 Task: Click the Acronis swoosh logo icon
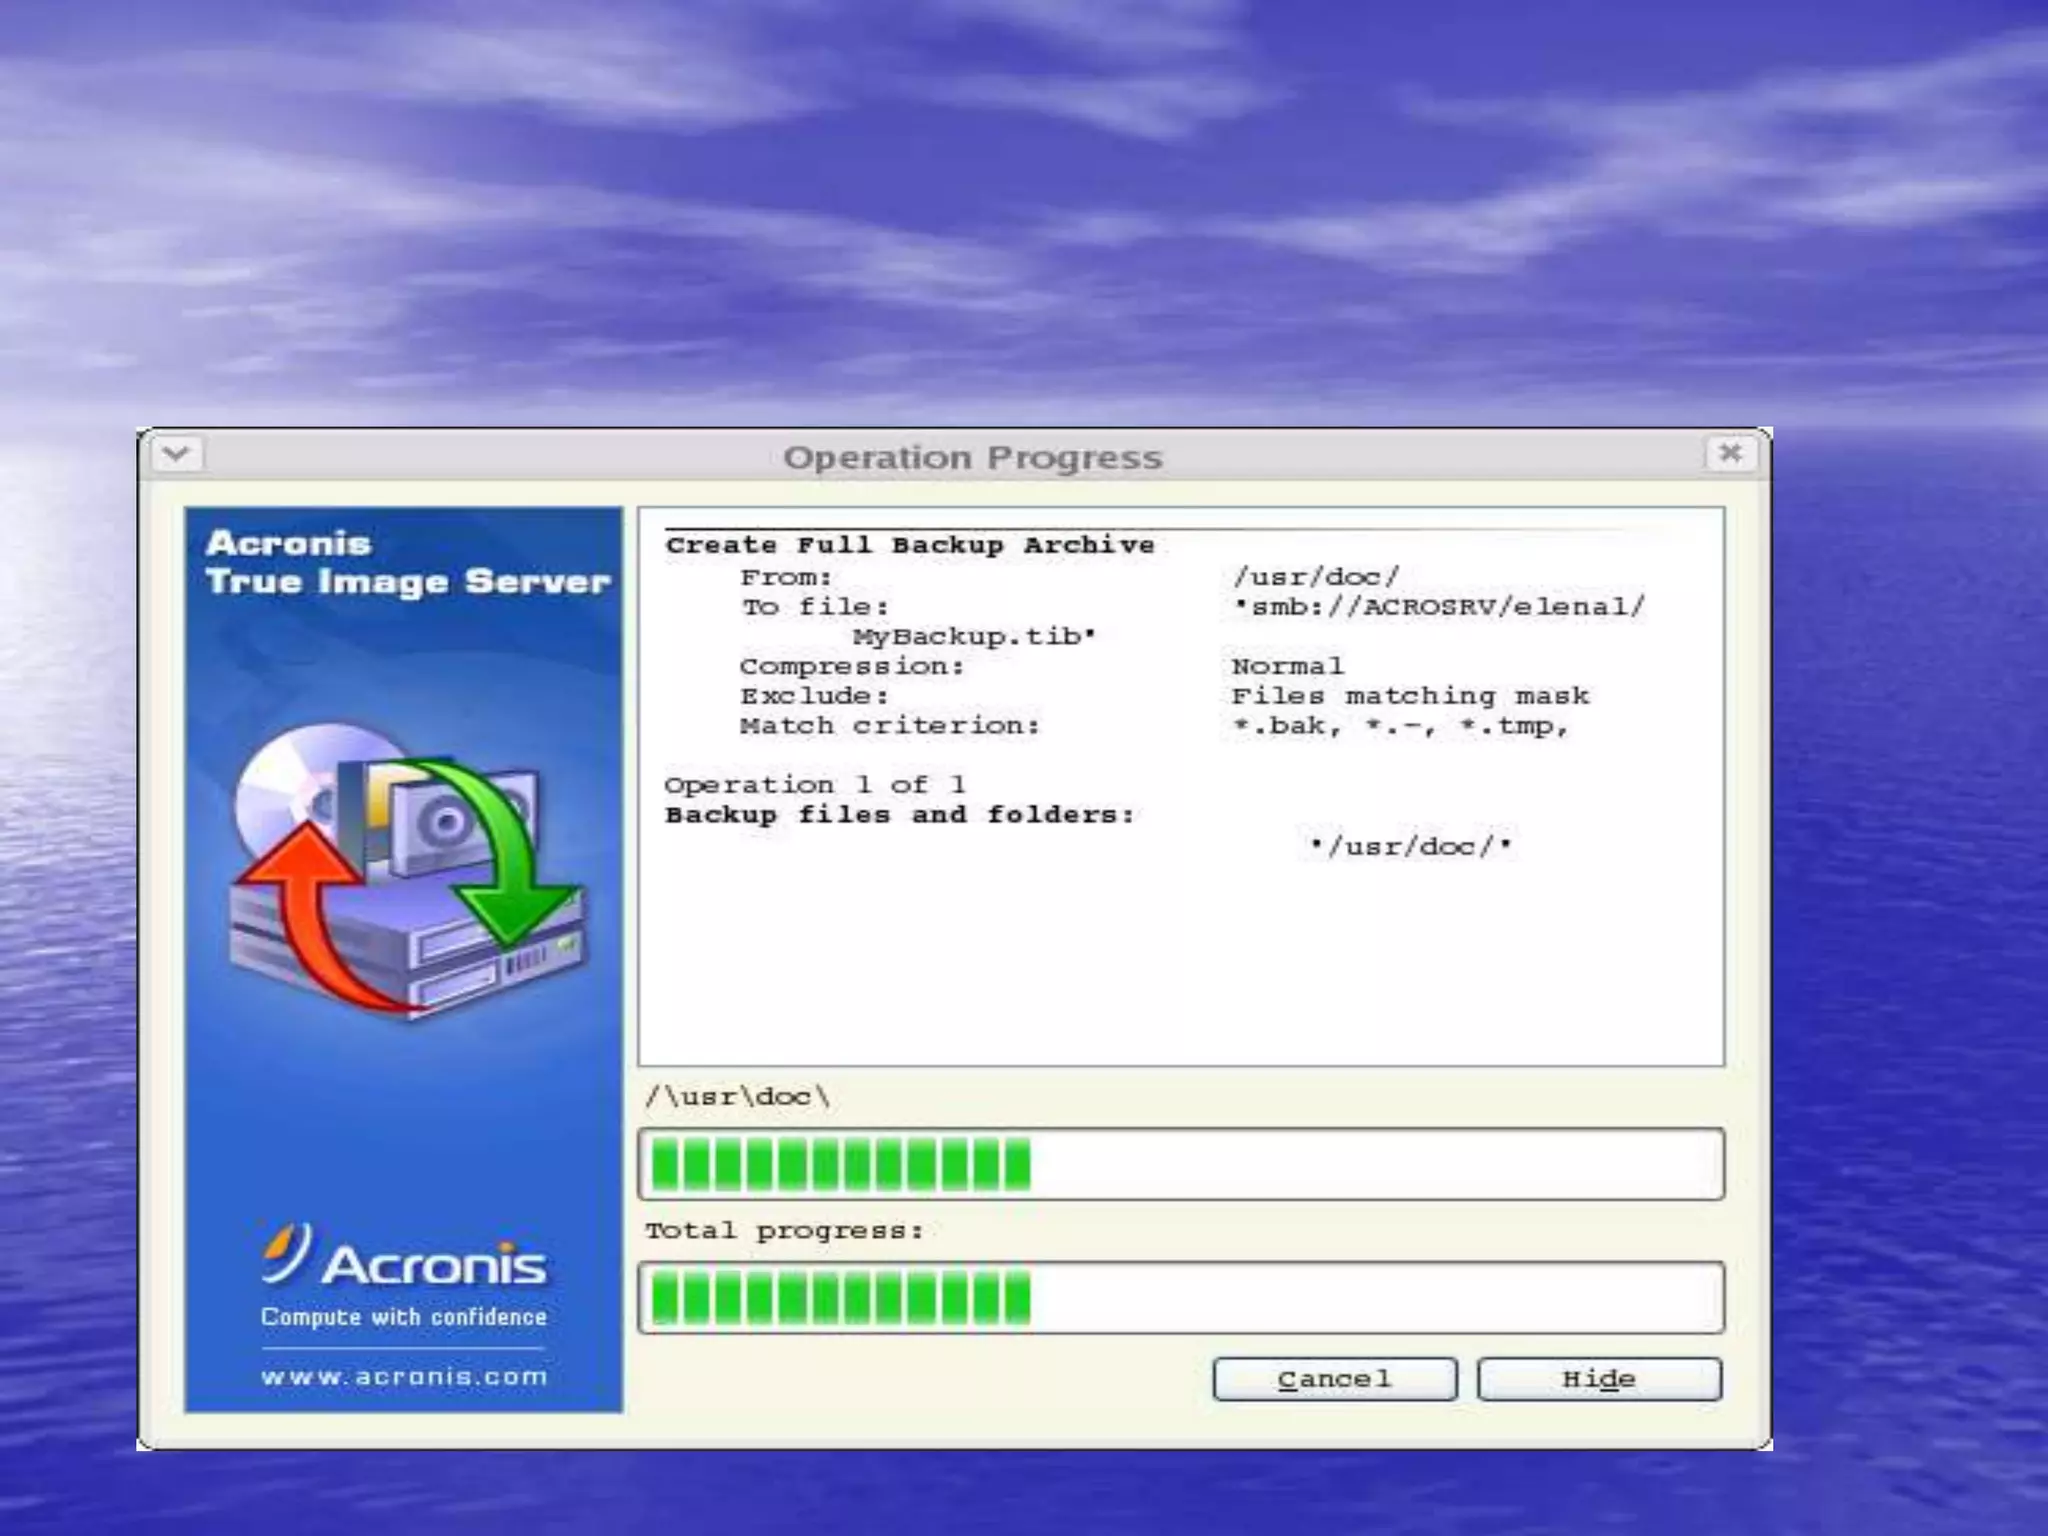point(286,1252)
